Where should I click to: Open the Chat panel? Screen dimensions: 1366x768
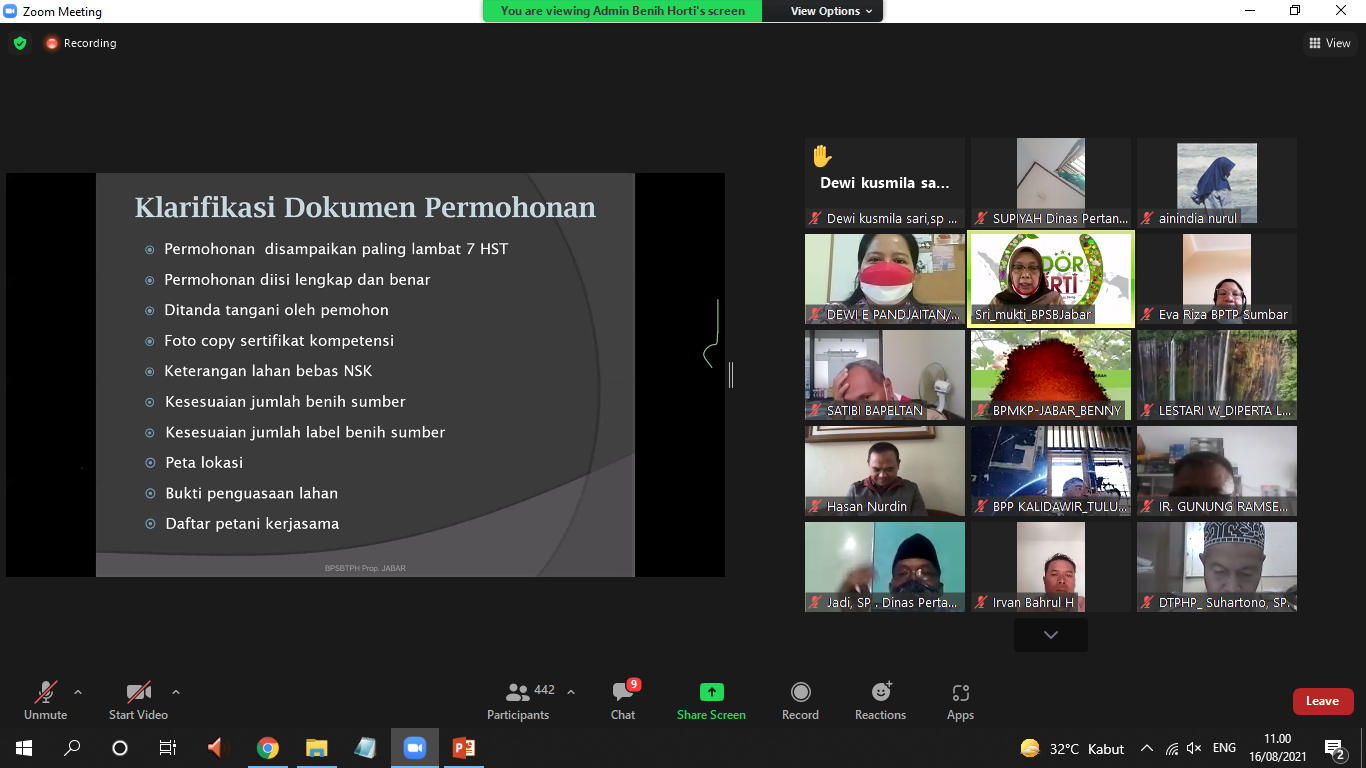tap(623, 699)
